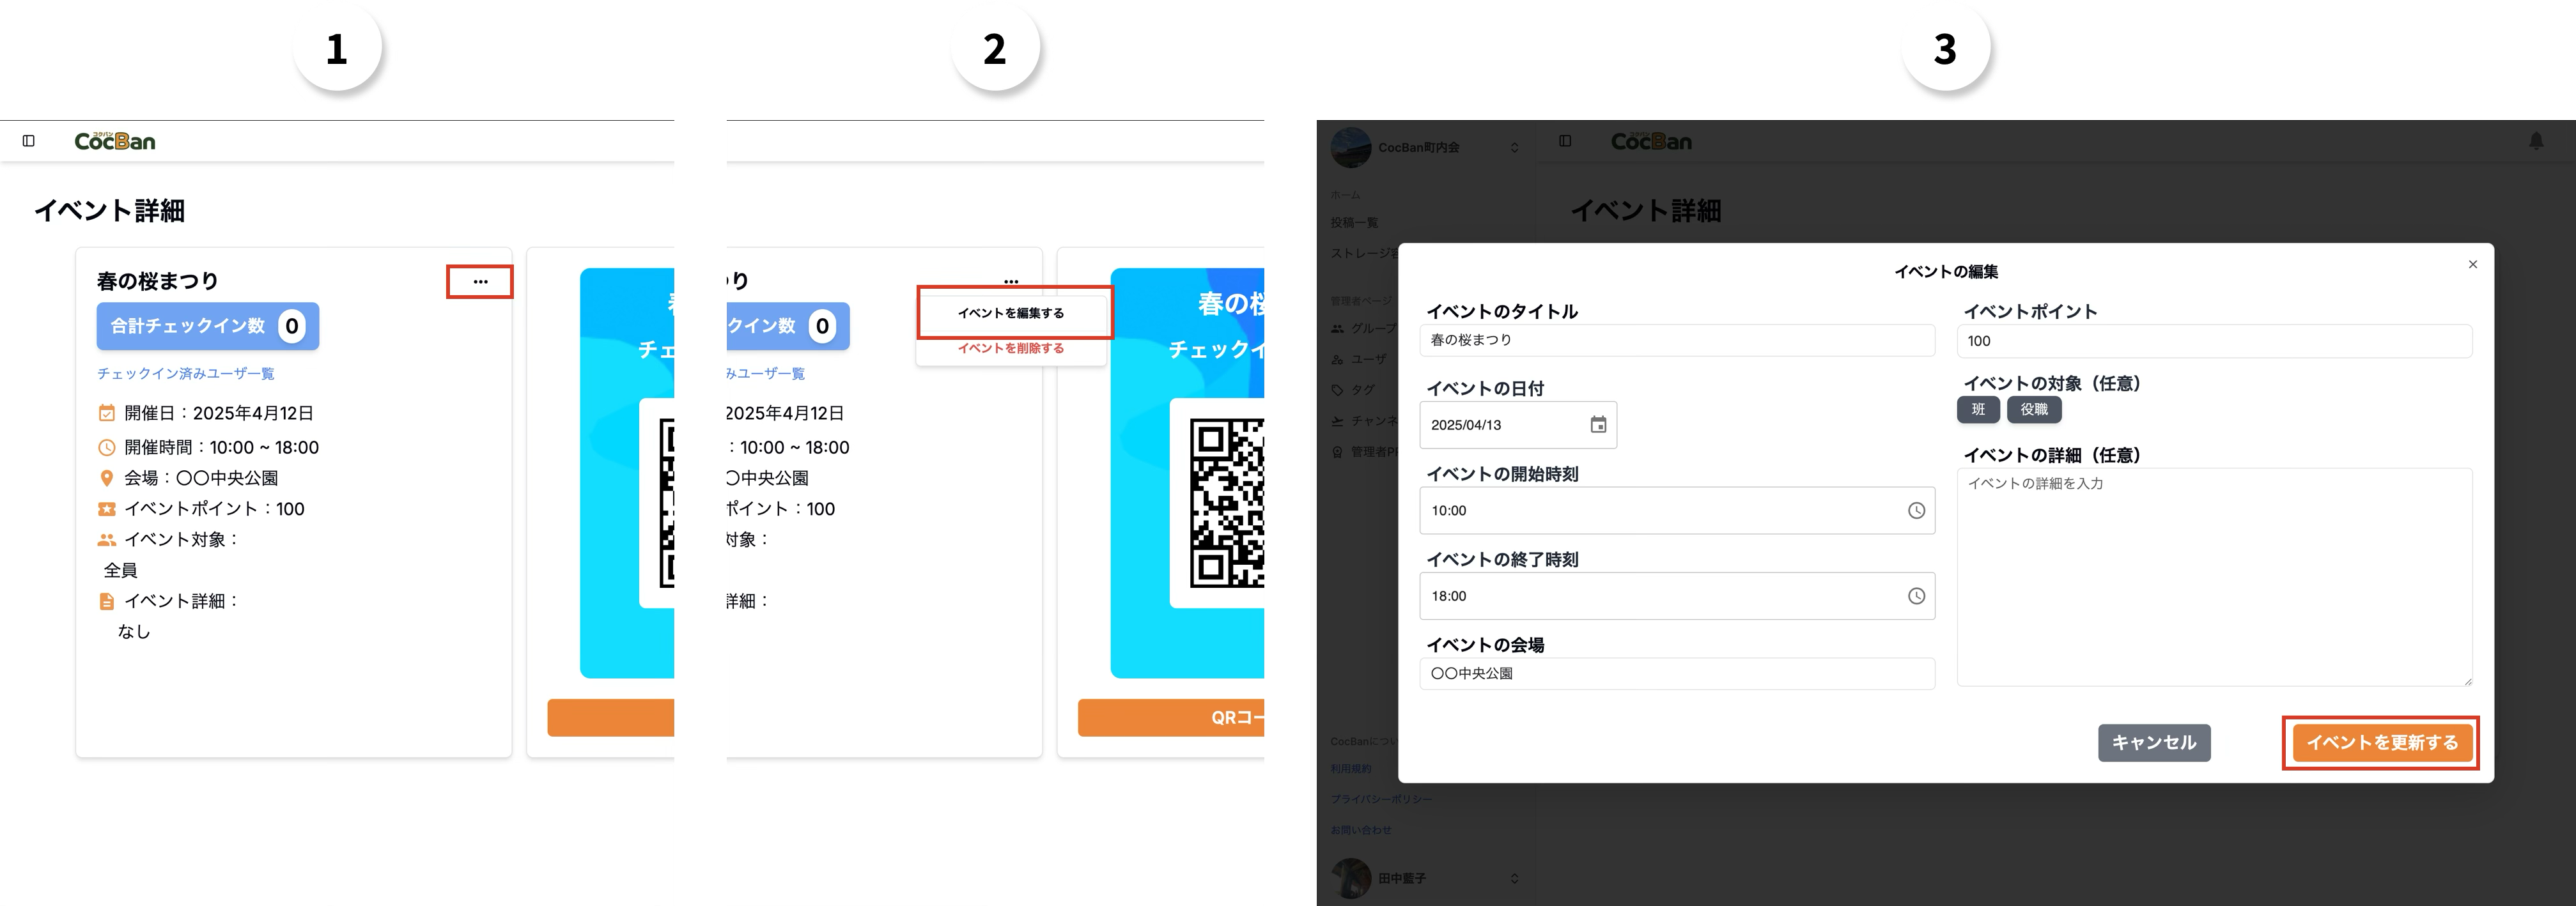Click the CocBan町内会 organization avatar
Image resolution: width=2576 pixels, height=906 pixels.
(x=1351, y=147)
